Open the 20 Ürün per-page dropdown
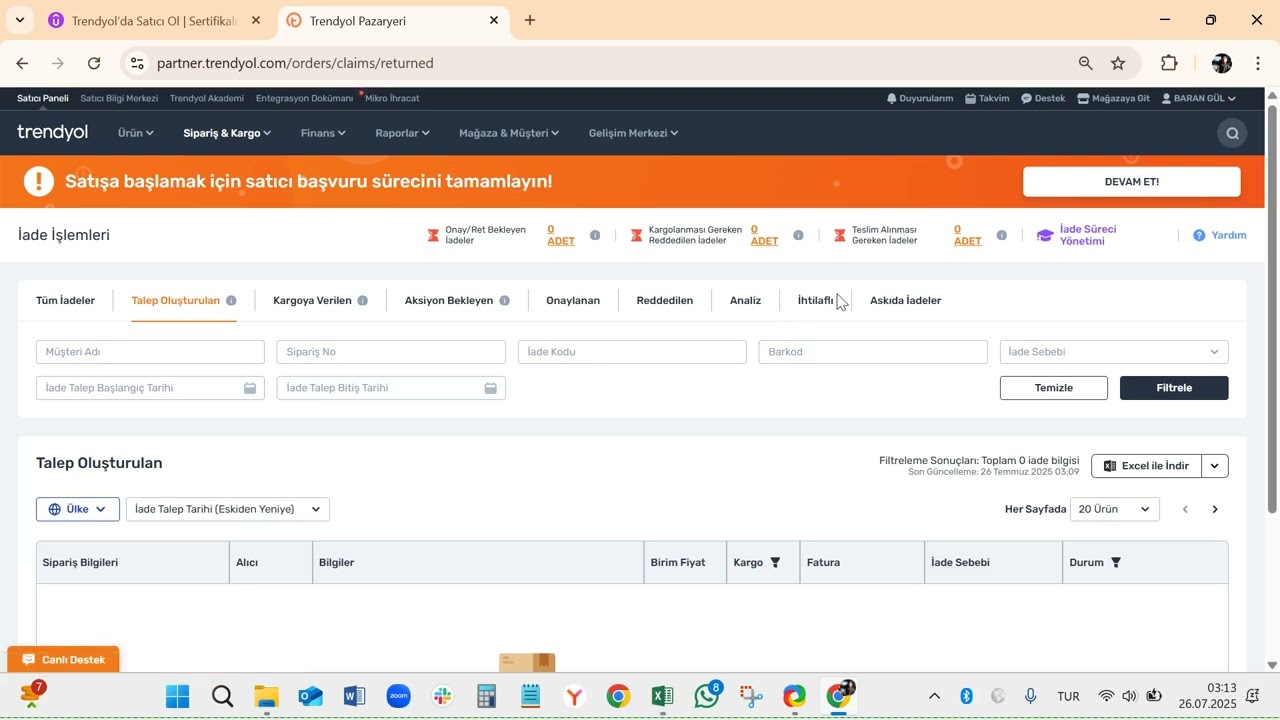 1115,510
